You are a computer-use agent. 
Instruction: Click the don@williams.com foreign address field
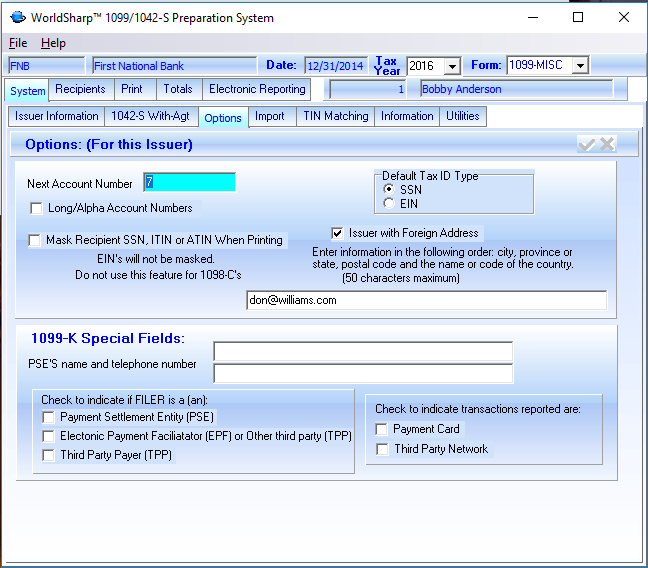(426, 300)
